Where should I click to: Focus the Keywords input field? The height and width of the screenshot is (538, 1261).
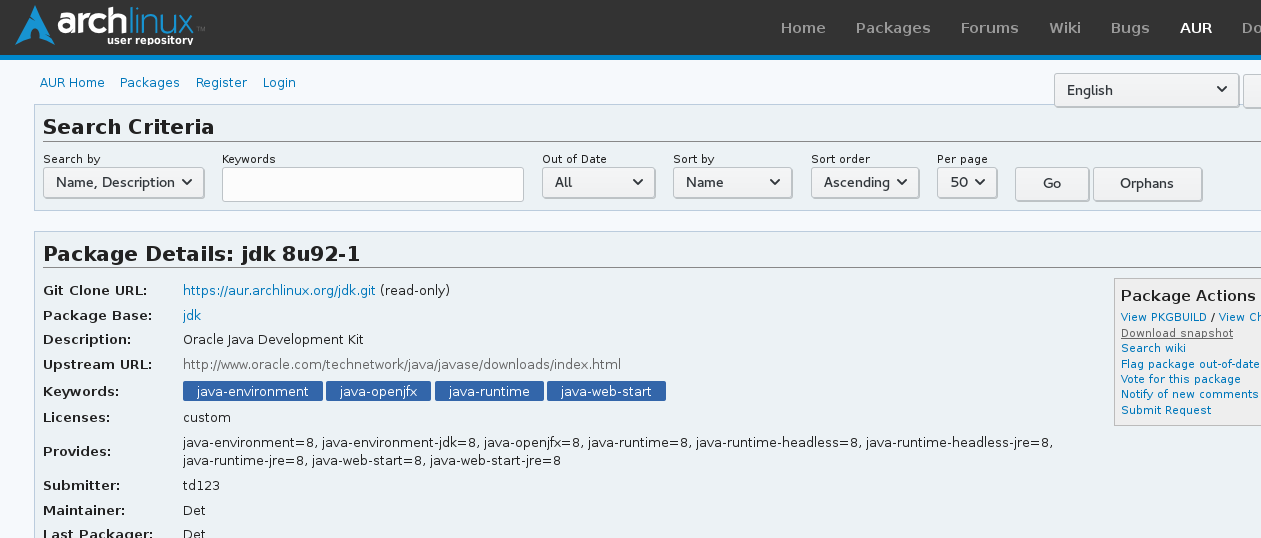coord(373,184)
